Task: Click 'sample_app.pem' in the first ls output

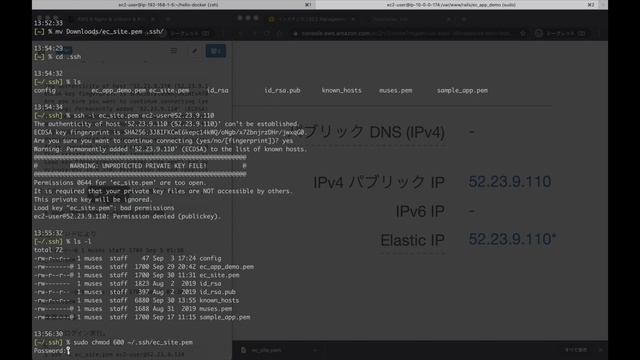Action: point(462,91)
